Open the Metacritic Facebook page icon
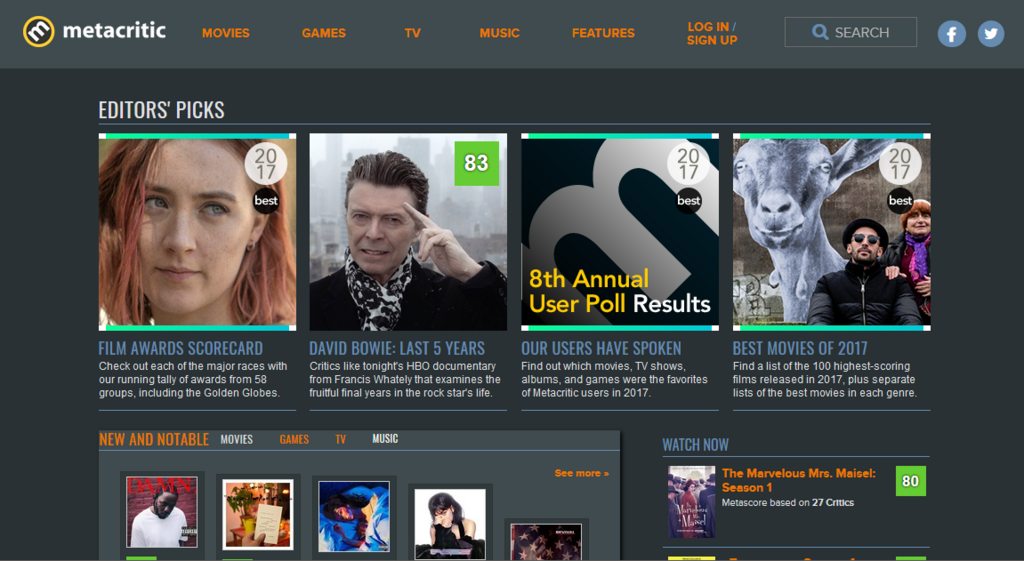This screenshot has width=1024, height=561. coord(952,33)
